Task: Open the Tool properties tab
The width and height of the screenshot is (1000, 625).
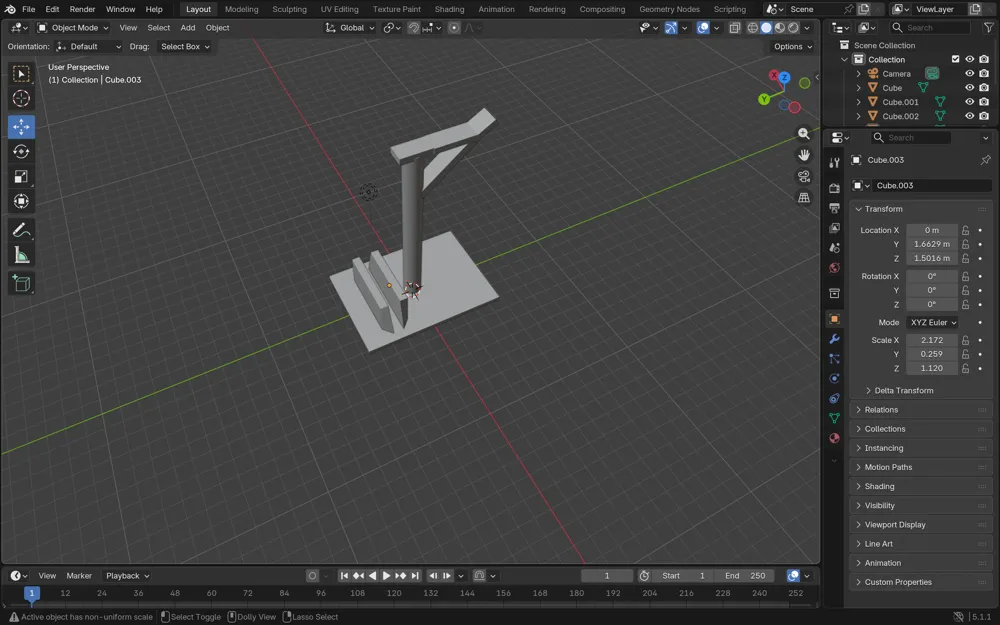Action: click(834, 163)
